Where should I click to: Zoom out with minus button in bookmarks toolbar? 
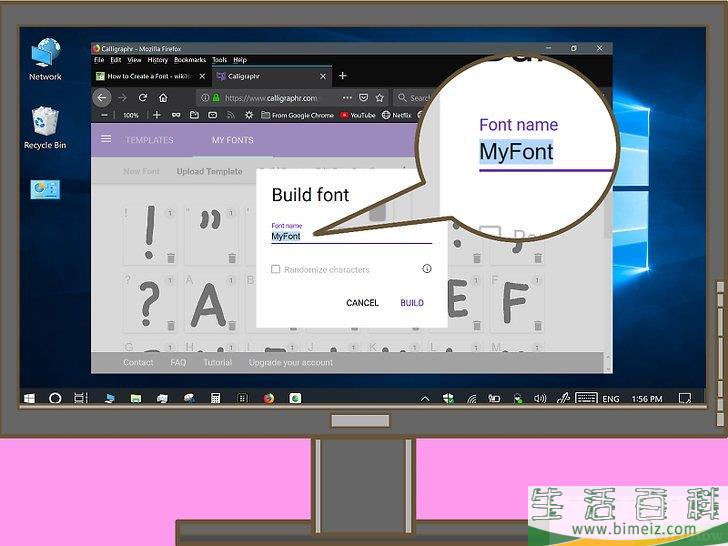coord(105,115)
